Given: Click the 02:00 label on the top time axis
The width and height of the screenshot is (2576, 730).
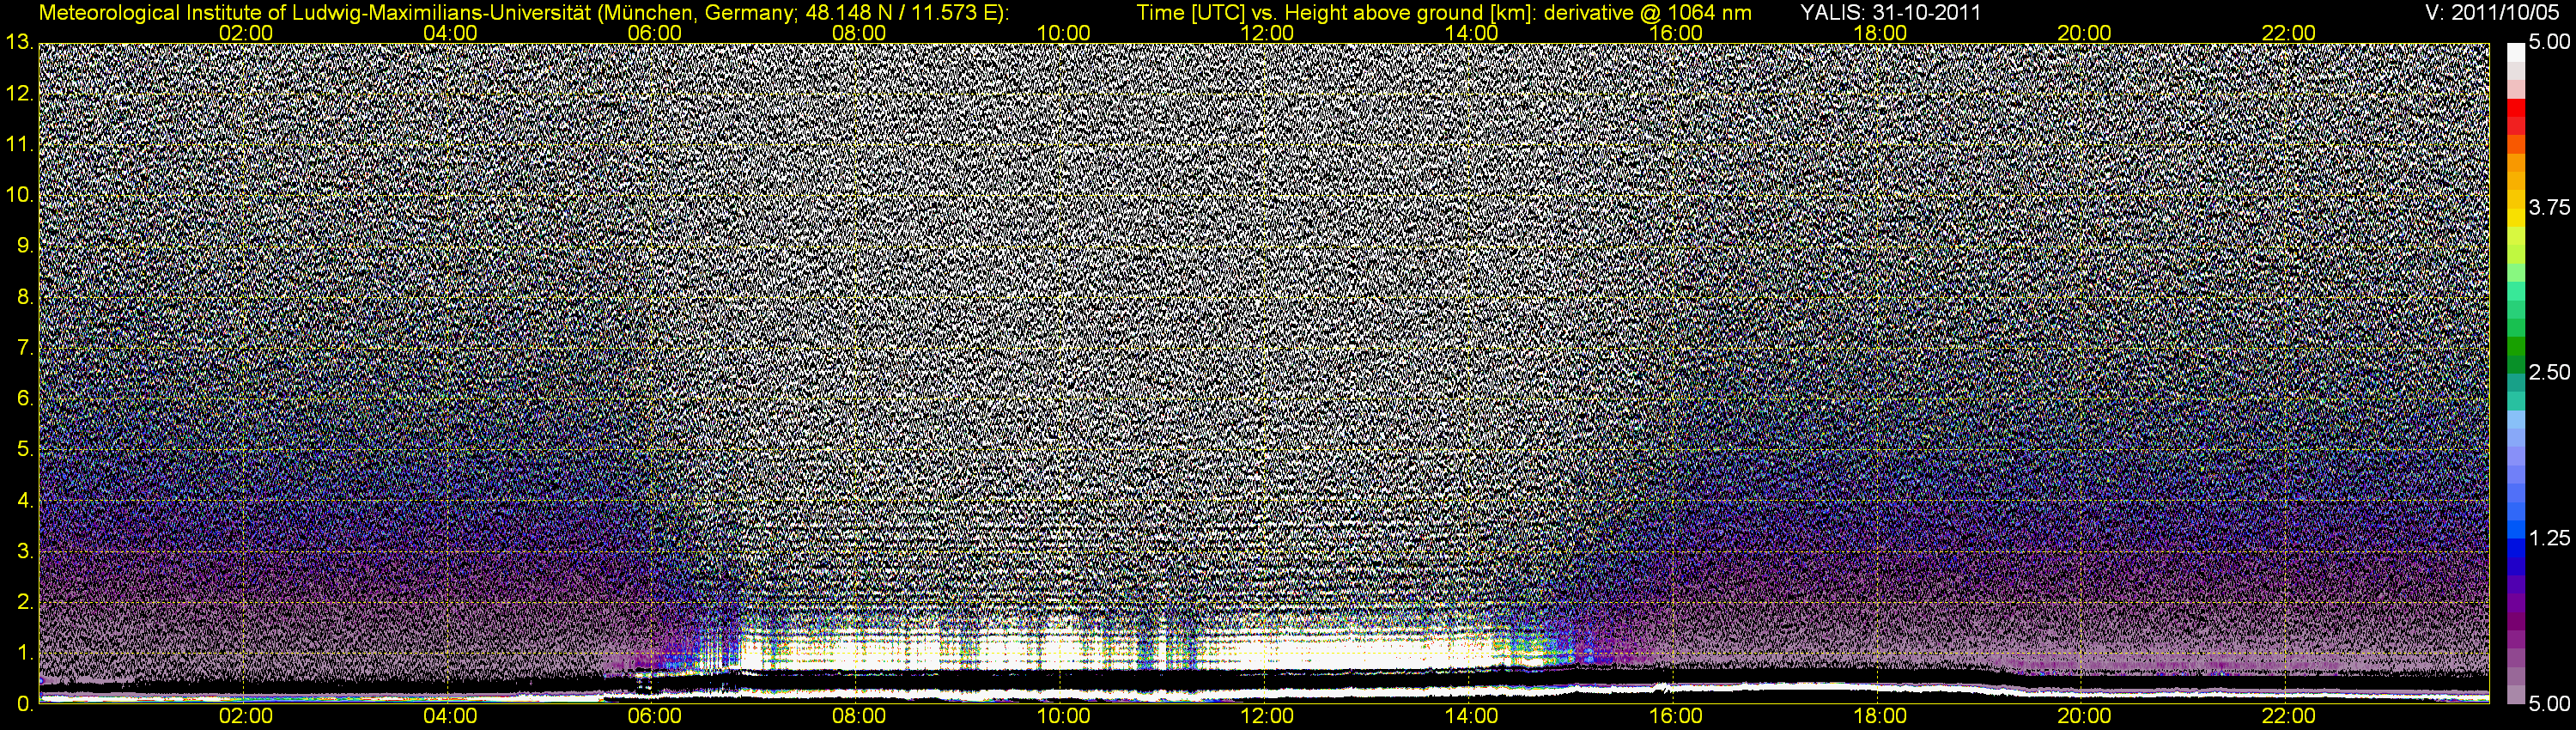Looking at the screenshot, I should point(246,33).
